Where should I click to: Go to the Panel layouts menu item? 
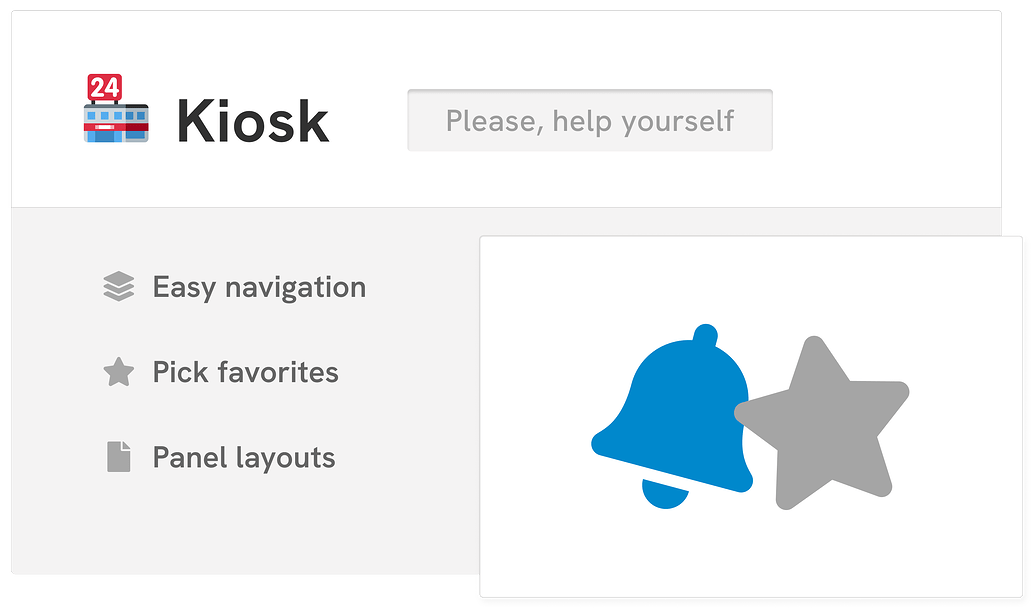(243, 458)
